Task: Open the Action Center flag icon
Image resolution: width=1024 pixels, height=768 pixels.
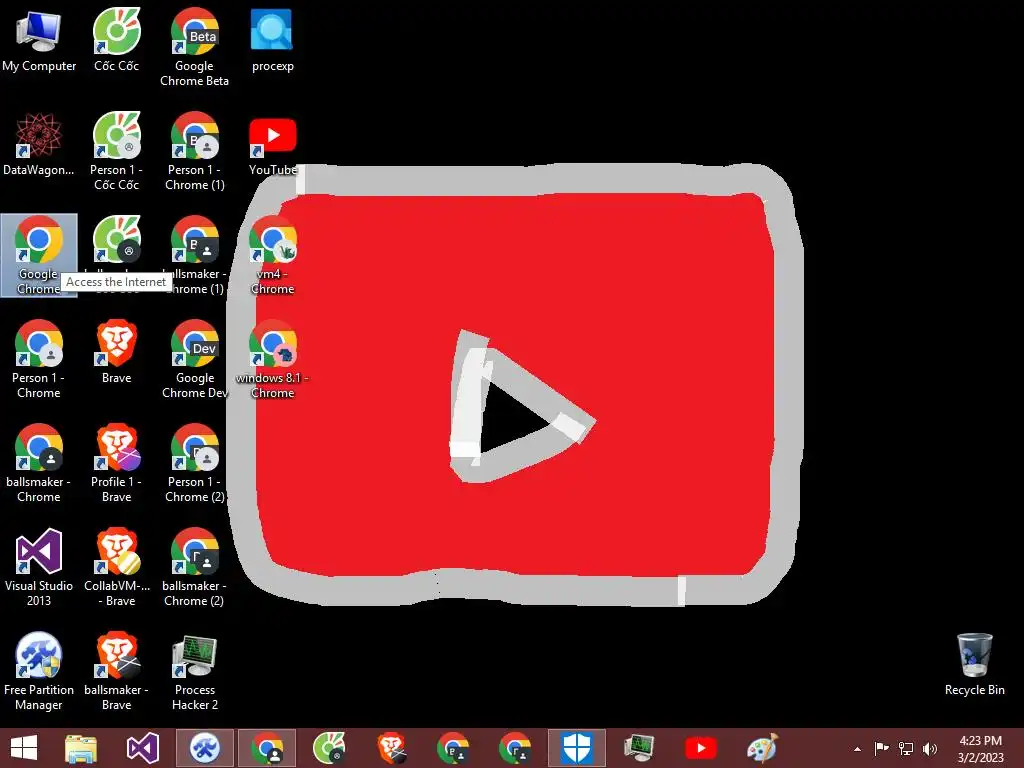Action: tap(882, 748)
